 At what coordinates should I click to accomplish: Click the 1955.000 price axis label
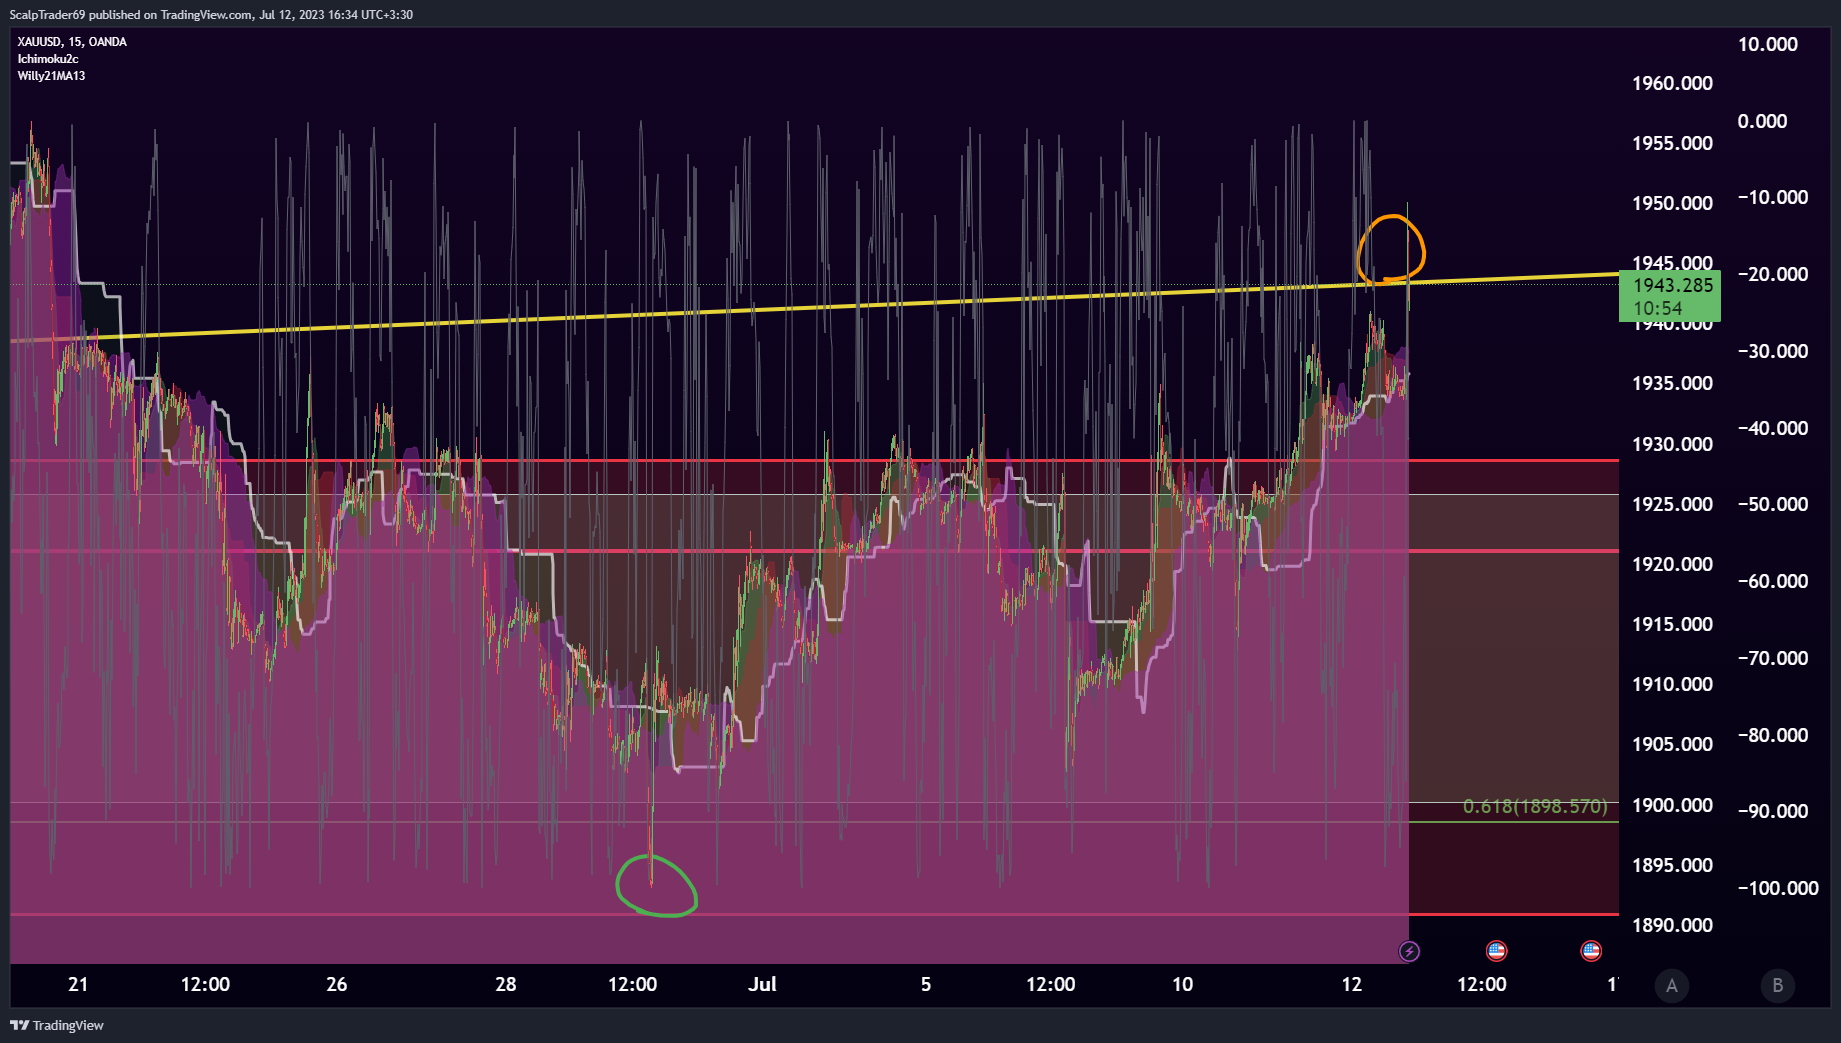tap(1672, 143)
